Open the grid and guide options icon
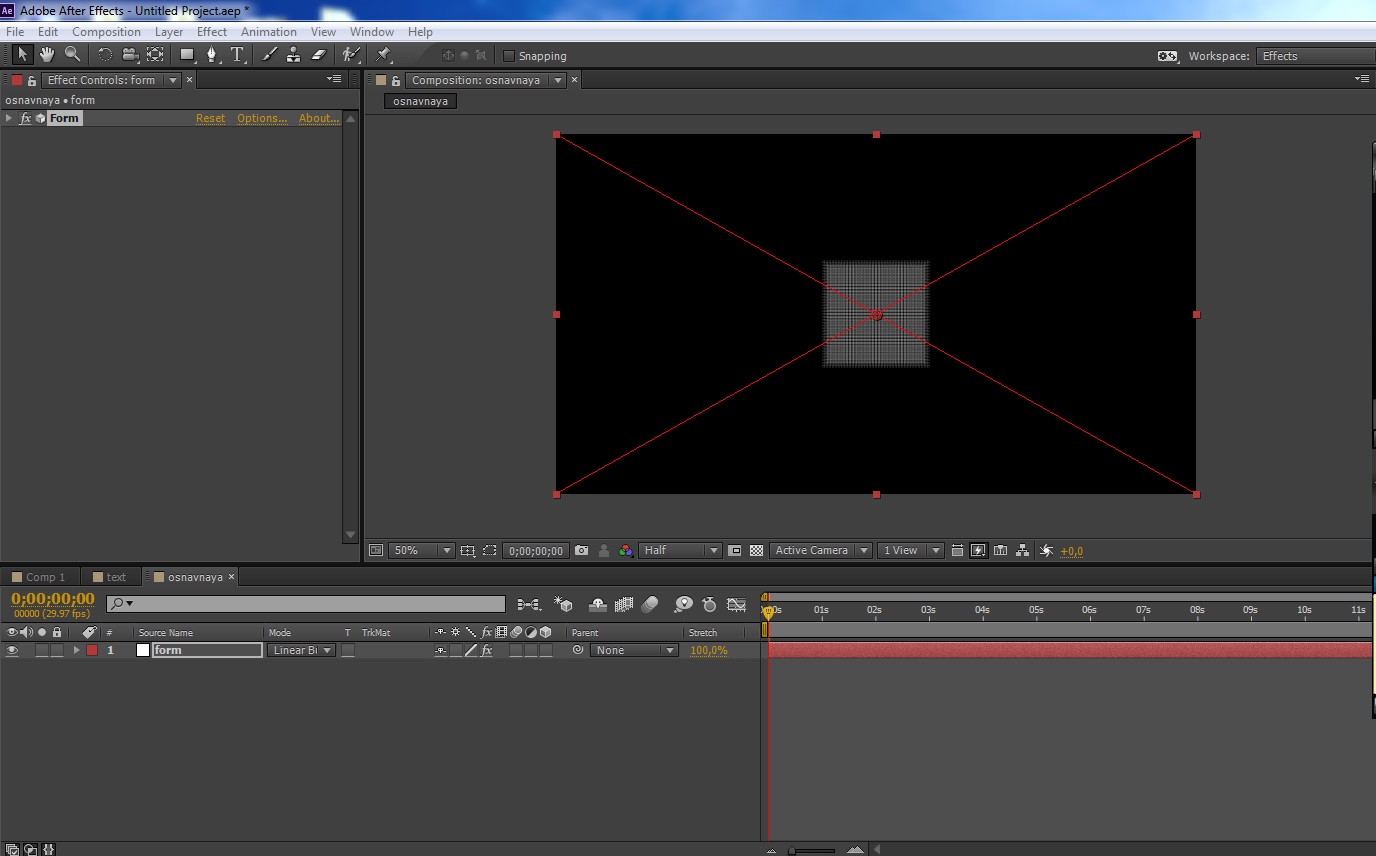Viewport: 1376px width, 856px height. click(x=467, y=550)
